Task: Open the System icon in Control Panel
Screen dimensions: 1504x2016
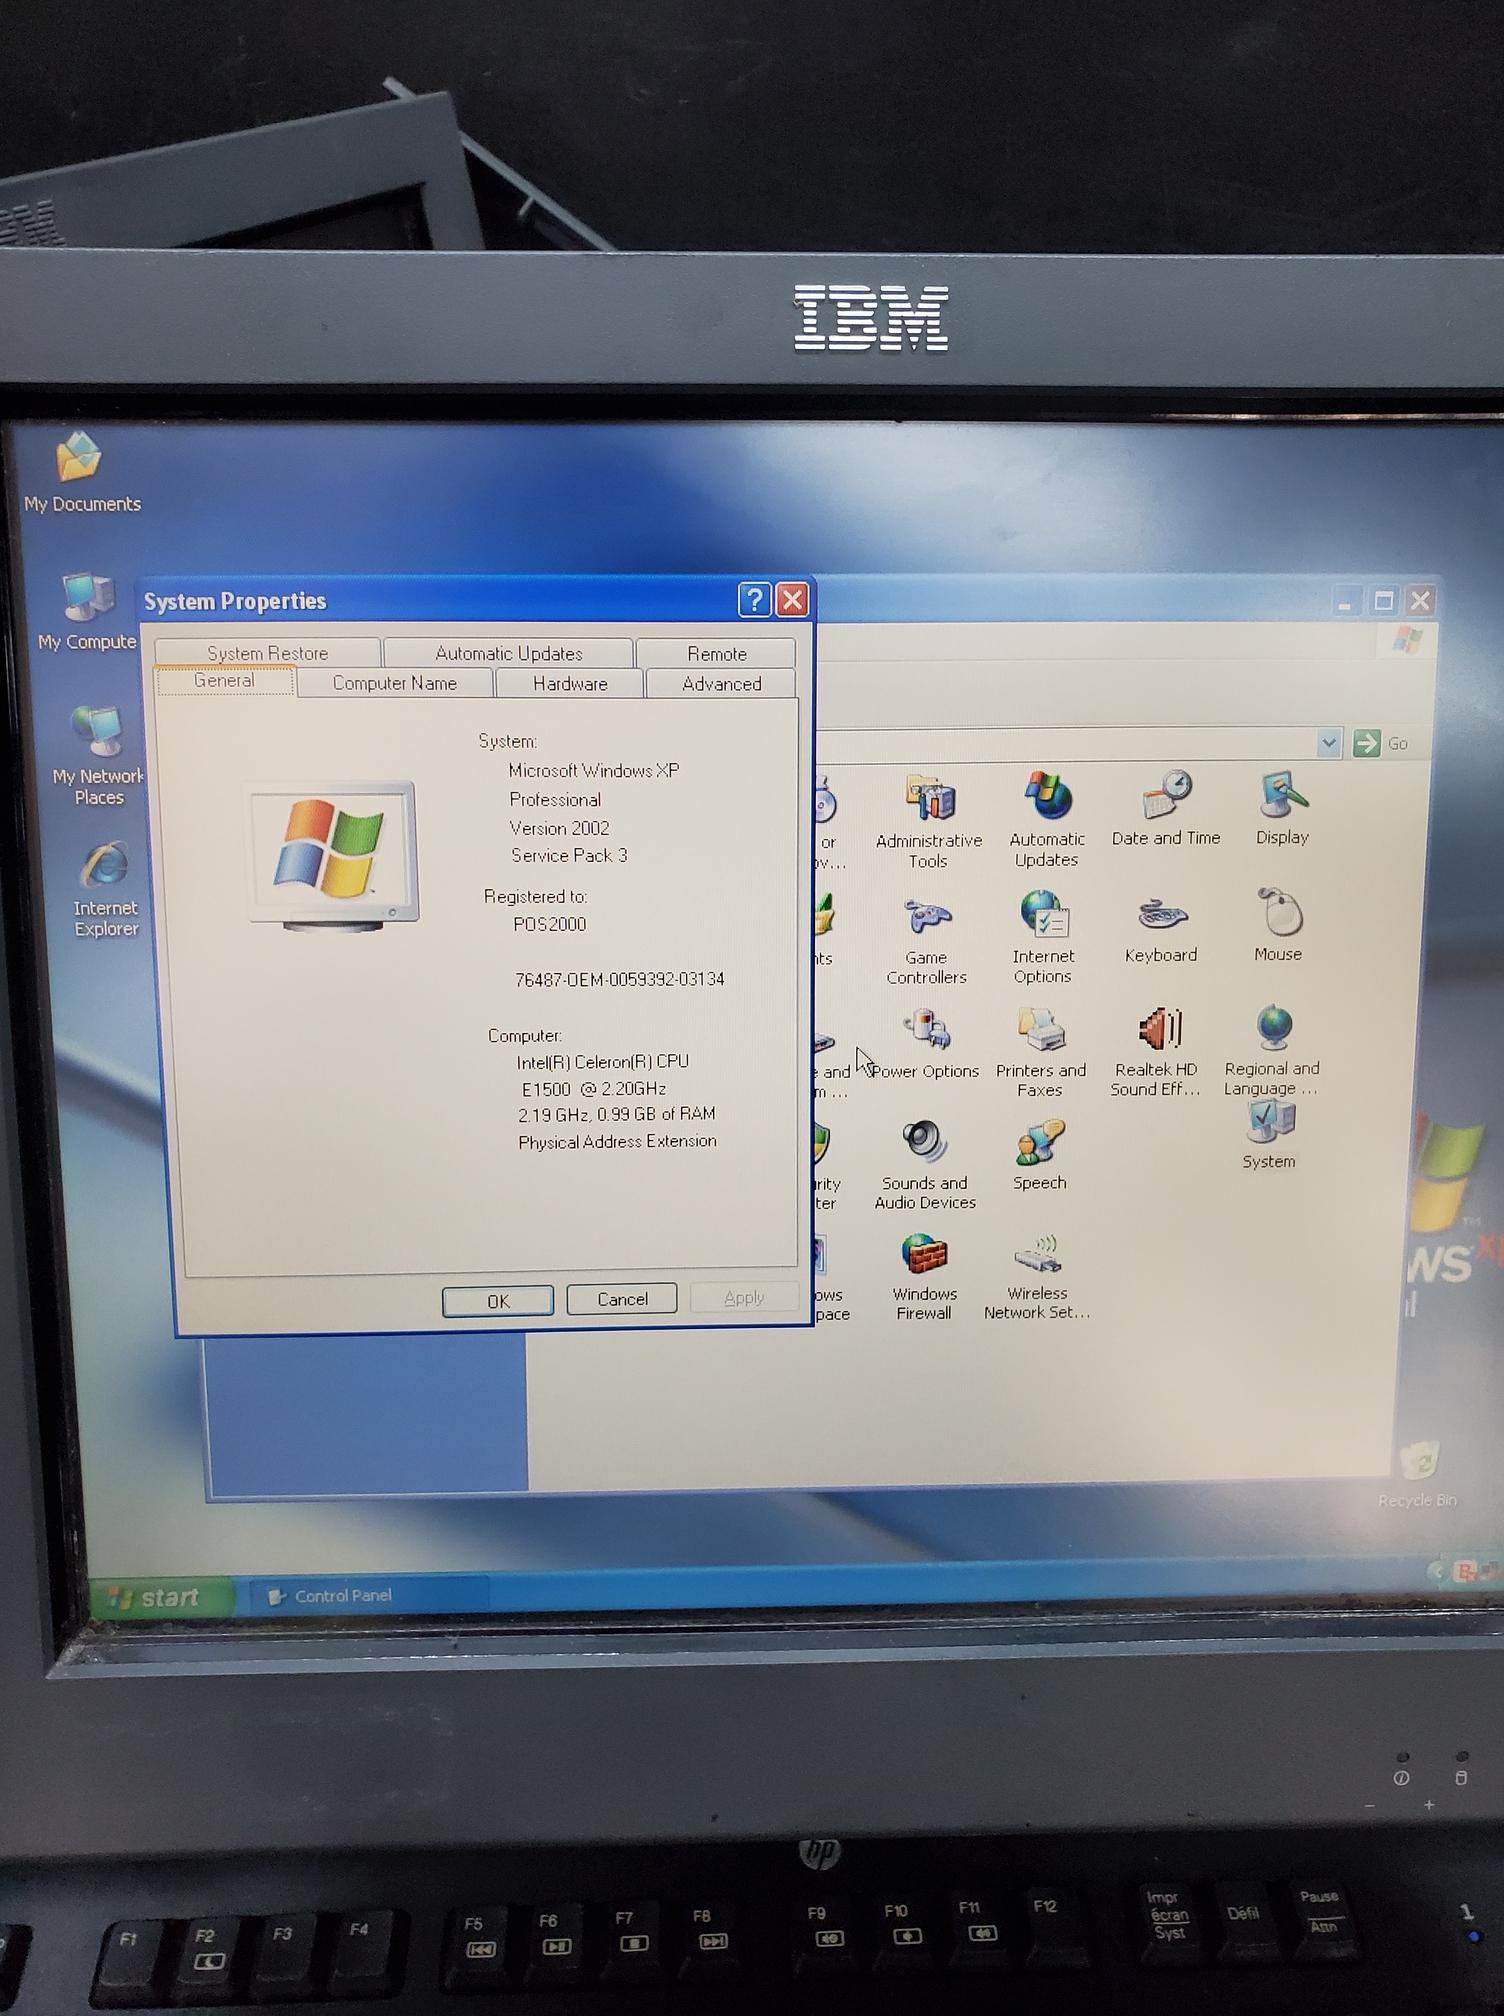Action: [1269, 1134]
